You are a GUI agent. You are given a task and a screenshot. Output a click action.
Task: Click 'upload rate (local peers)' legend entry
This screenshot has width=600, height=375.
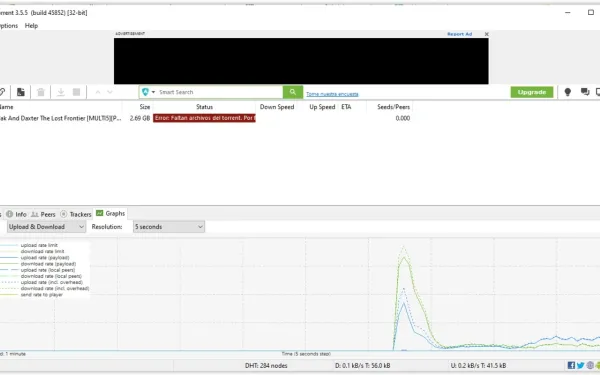pyautogui.click(x=48, y=270)
